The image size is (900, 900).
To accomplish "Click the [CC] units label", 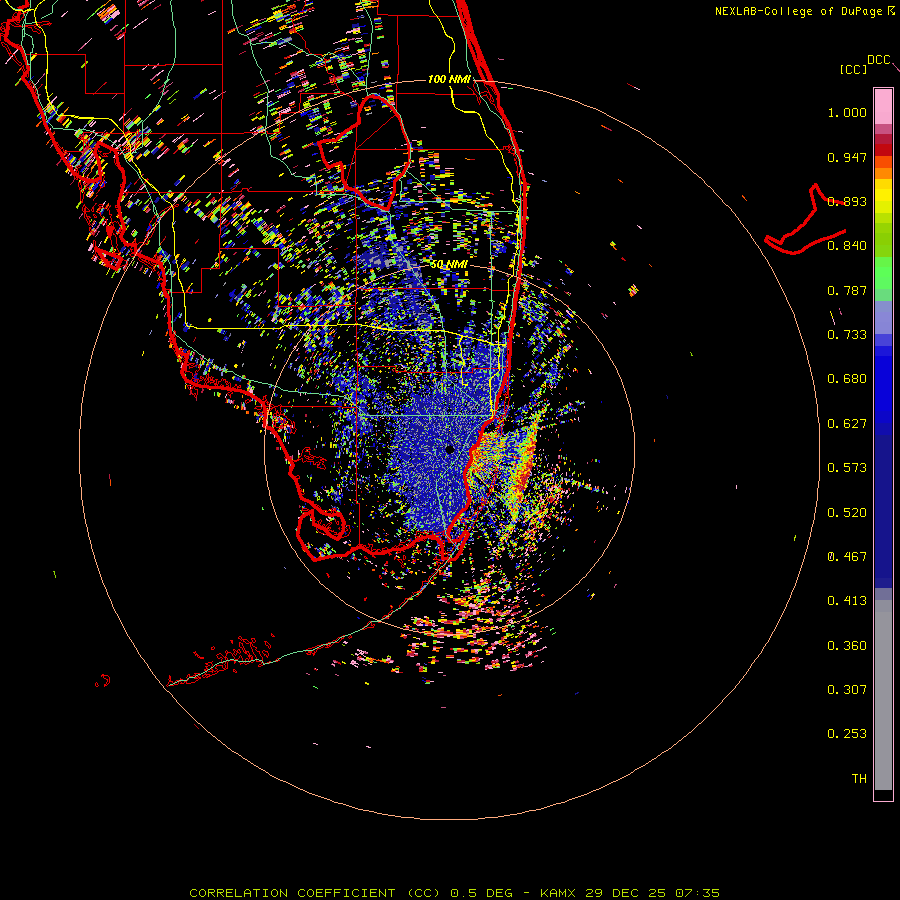I will click(x=854, y=70).
